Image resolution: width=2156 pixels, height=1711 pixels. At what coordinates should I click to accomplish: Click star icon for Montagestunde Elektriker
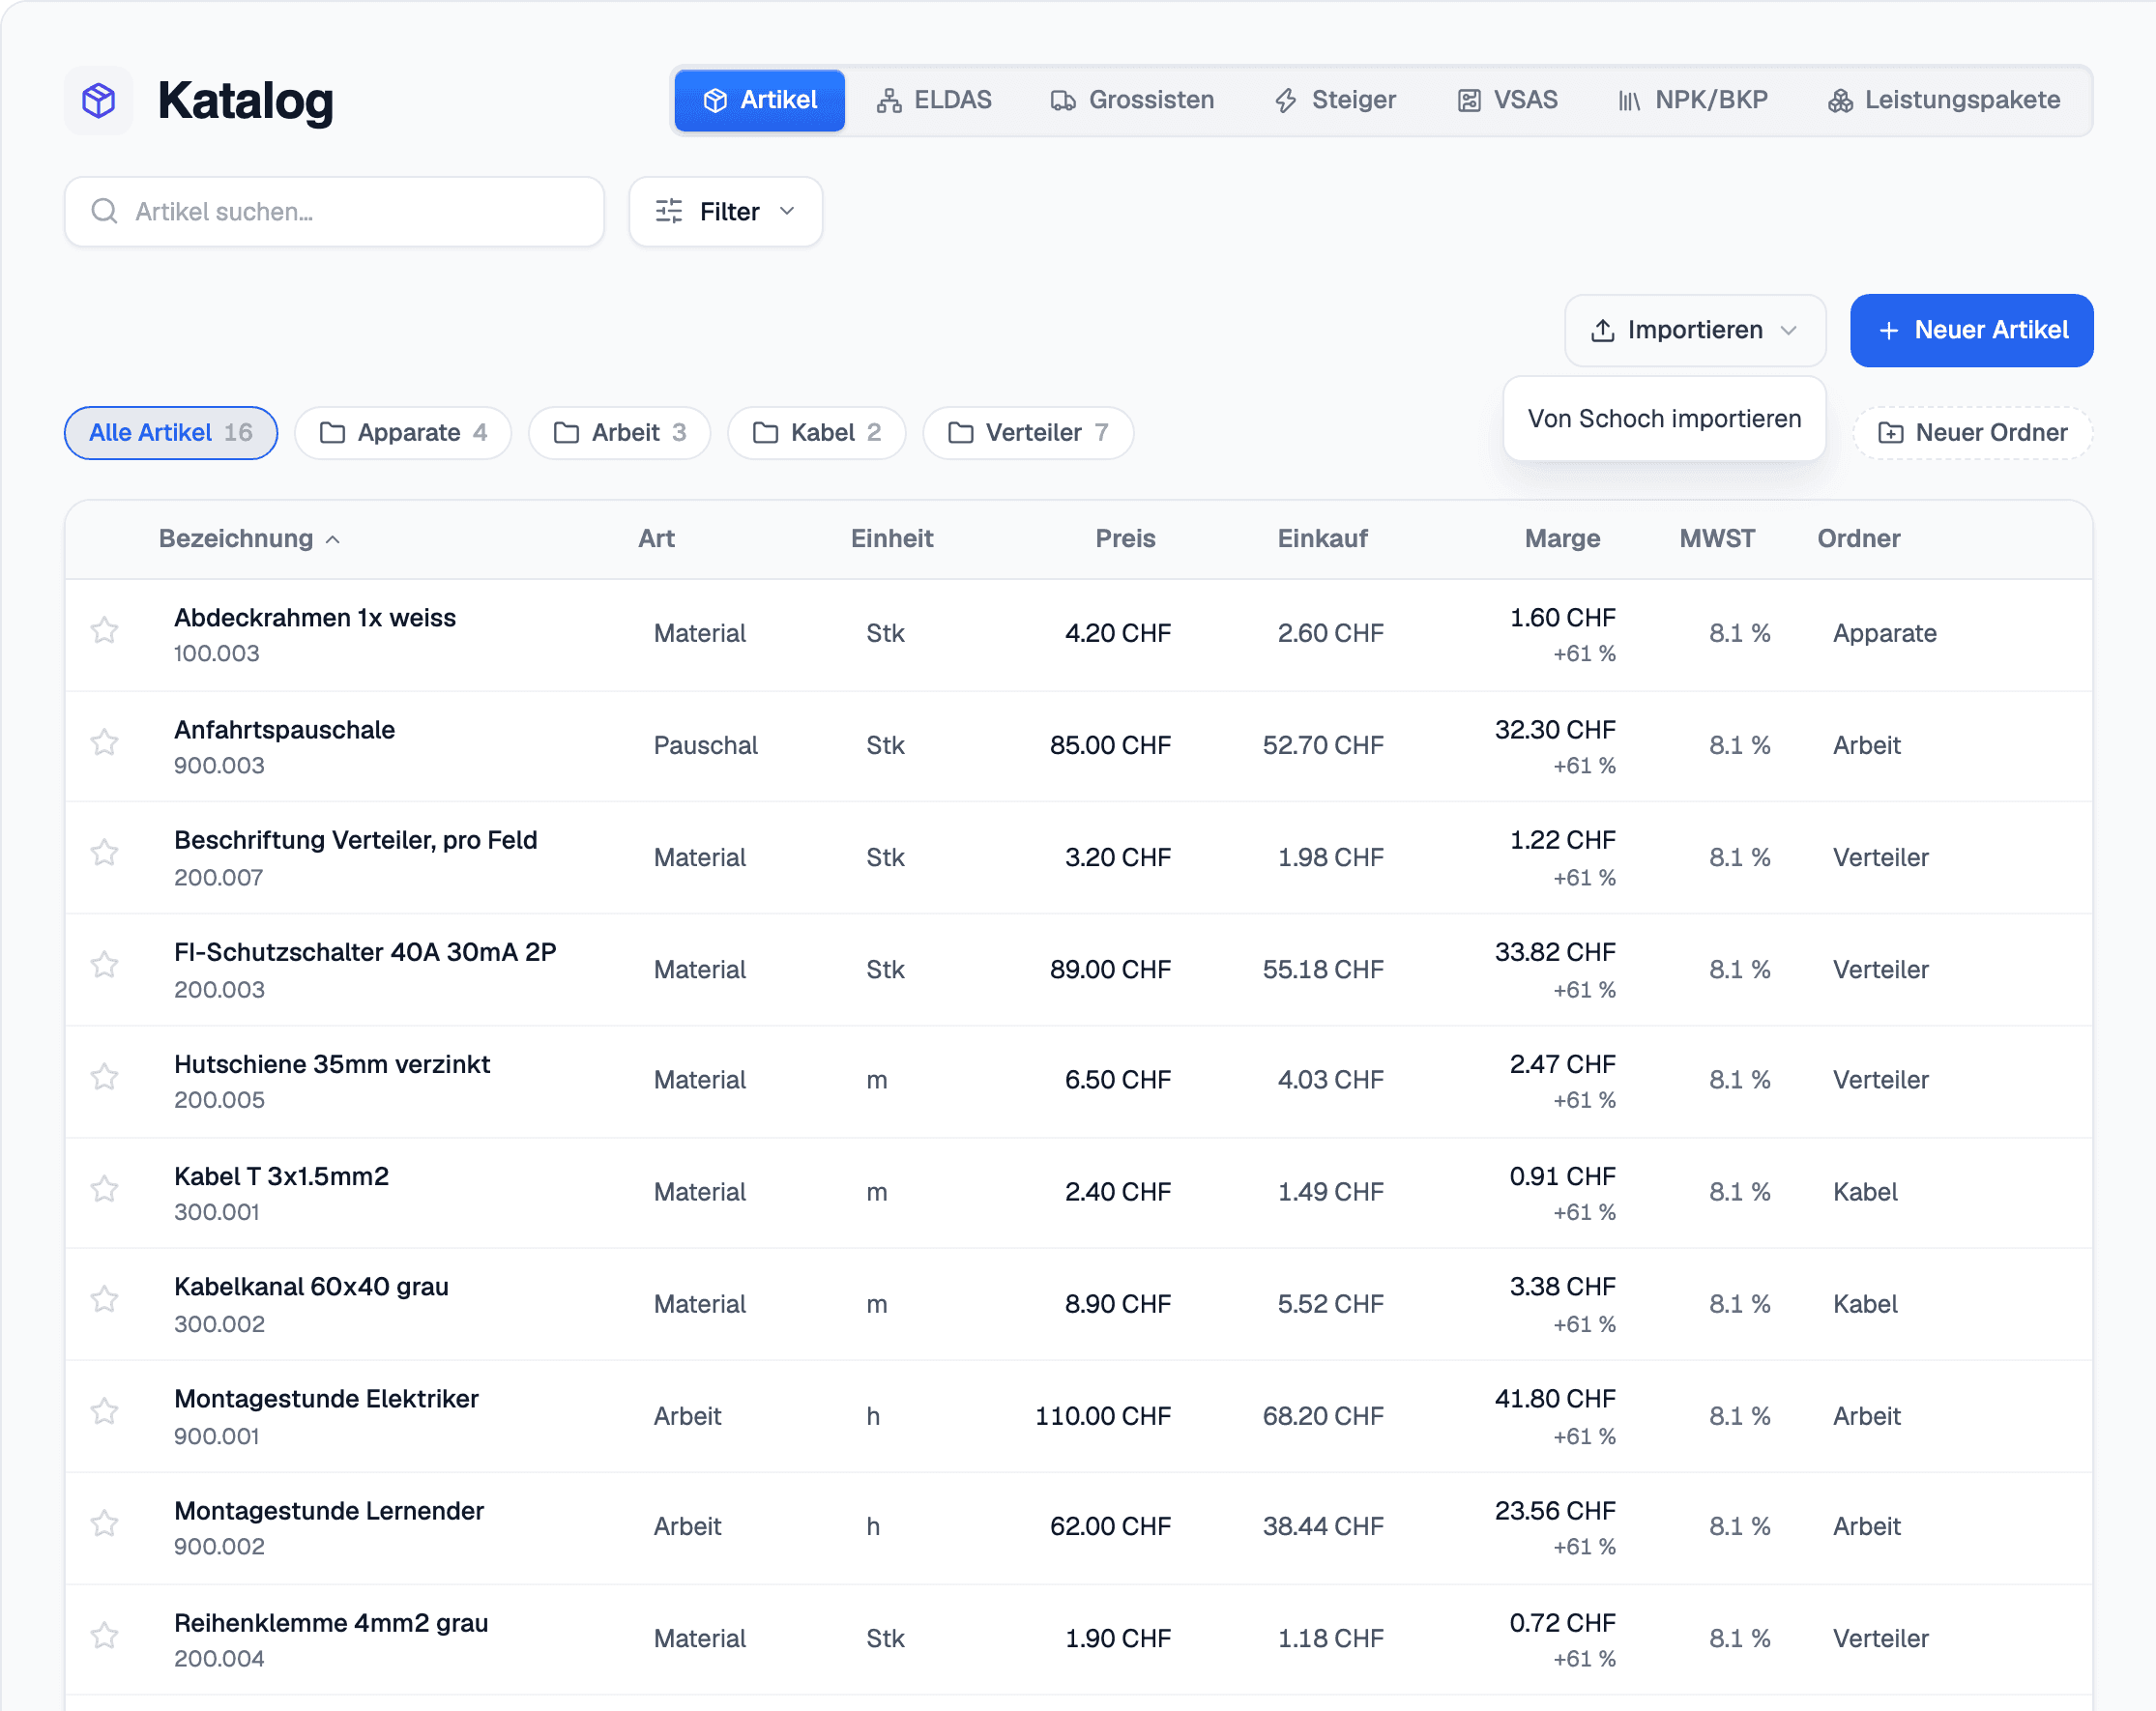tap(105, 1412)
